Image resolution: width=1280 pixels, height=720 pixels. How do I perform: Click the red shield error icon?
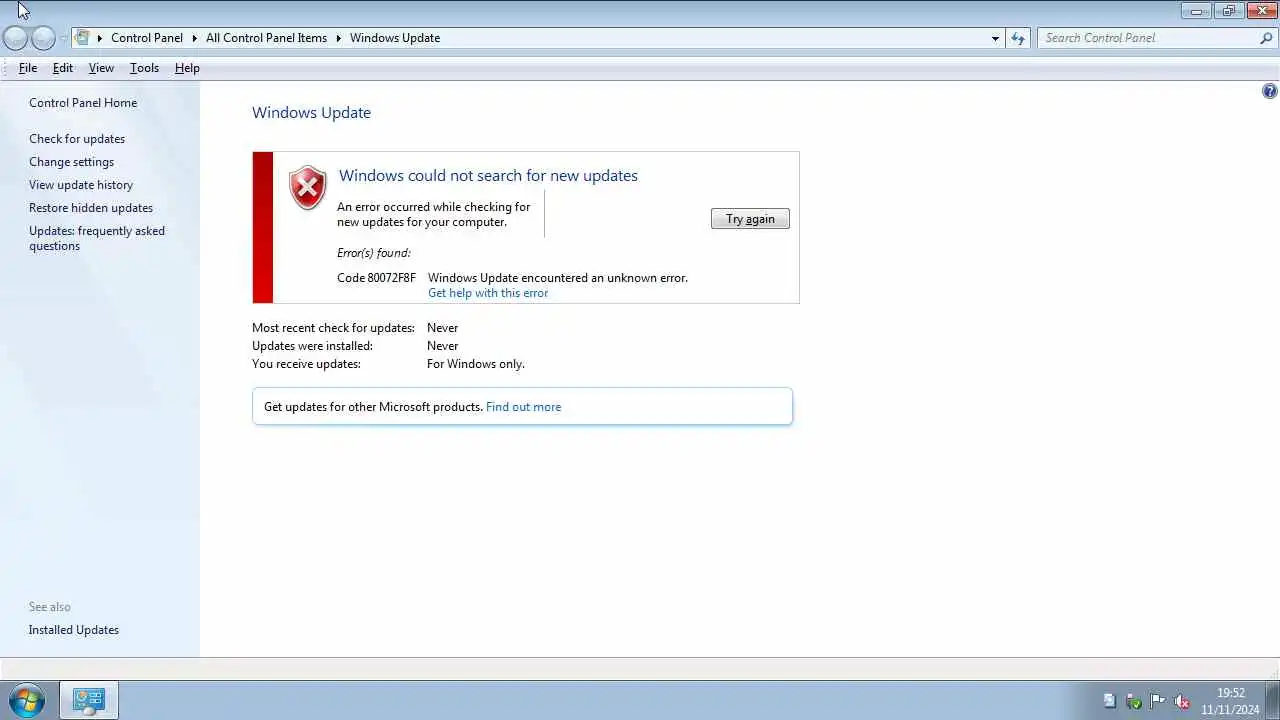[x=308, y=188]
